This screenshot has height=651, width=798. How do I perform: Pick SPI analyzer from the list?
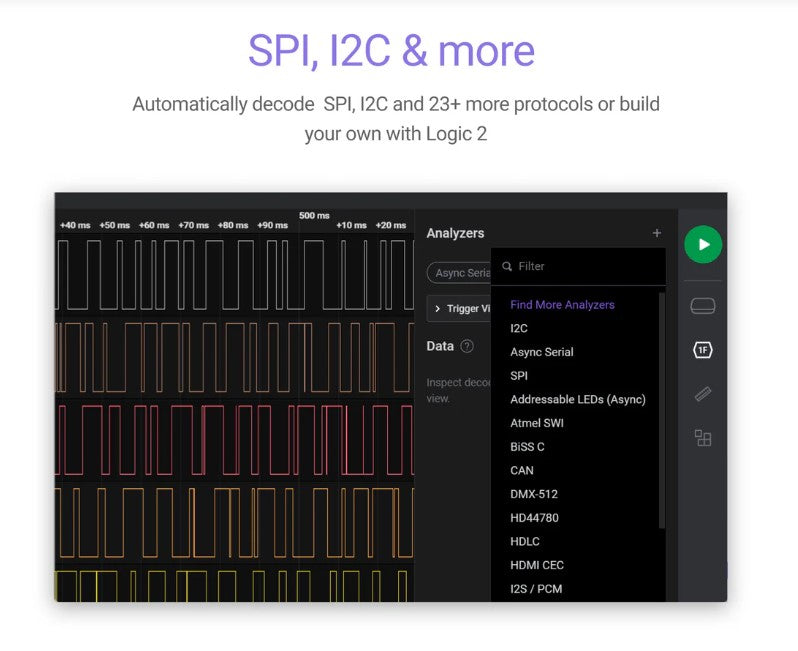tap(519, 376)
